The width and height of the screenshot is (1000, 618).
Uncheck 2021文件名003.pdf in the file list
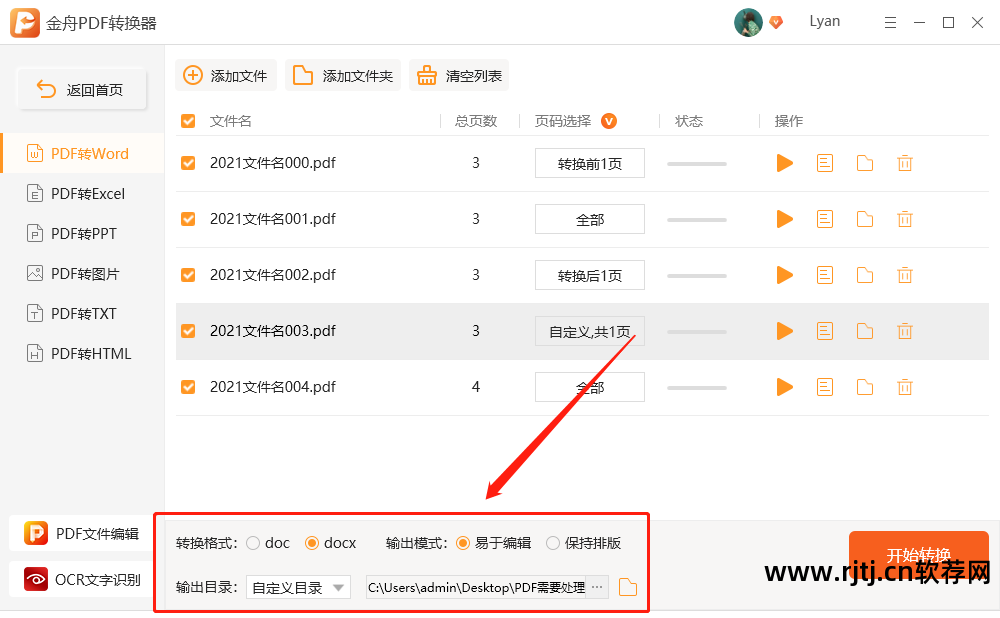tap(187, 330)
